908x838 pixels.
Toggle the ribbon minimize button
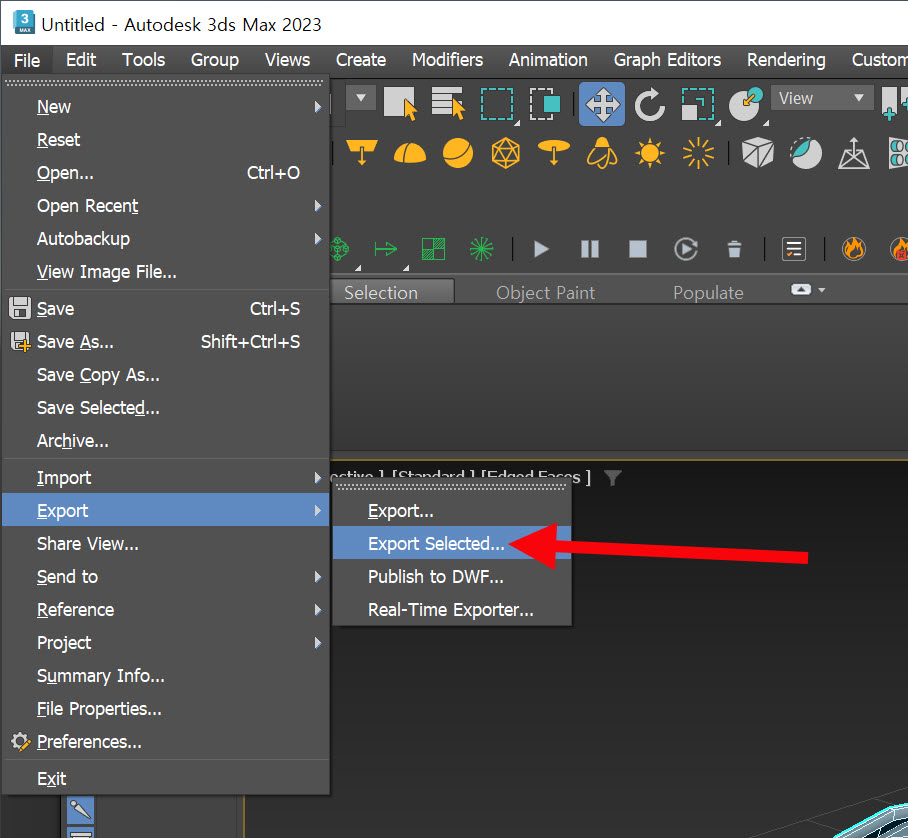(801, 289)
